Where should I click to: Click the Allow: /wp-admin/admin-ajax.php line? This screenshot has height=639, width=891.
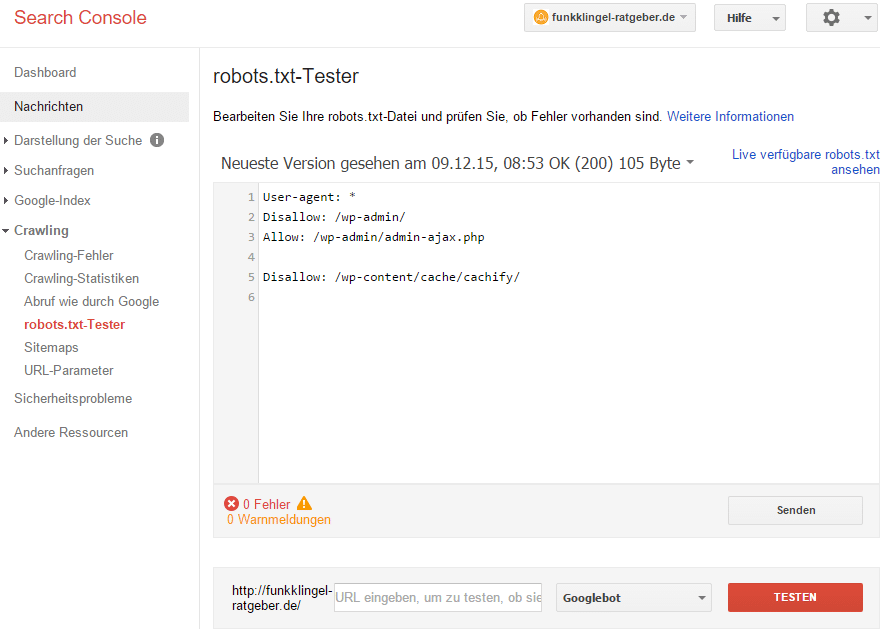373,237
